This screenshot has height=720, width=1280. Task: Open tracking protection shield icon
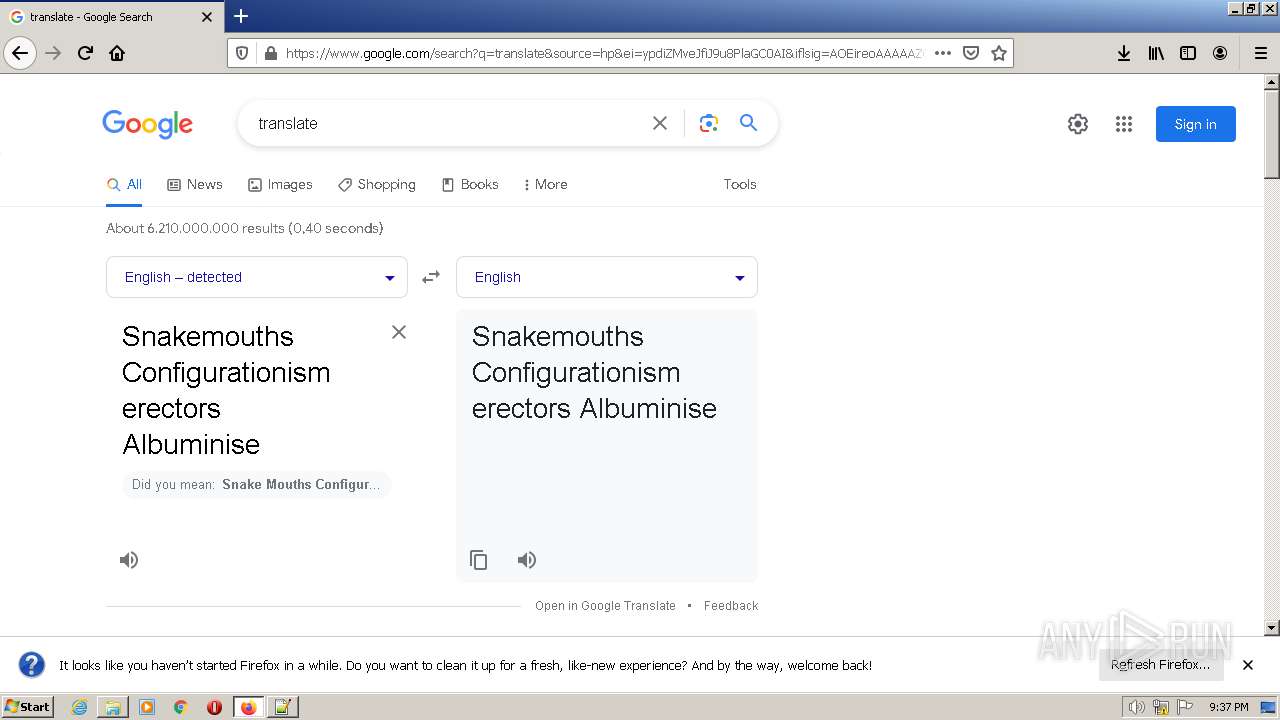click(241, 53)
